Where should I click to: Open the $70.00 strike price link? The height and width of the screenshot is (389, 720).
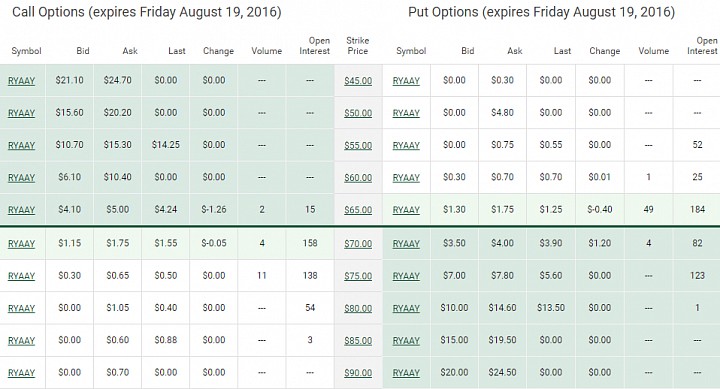pyautogui.click(x=358, y=244)
